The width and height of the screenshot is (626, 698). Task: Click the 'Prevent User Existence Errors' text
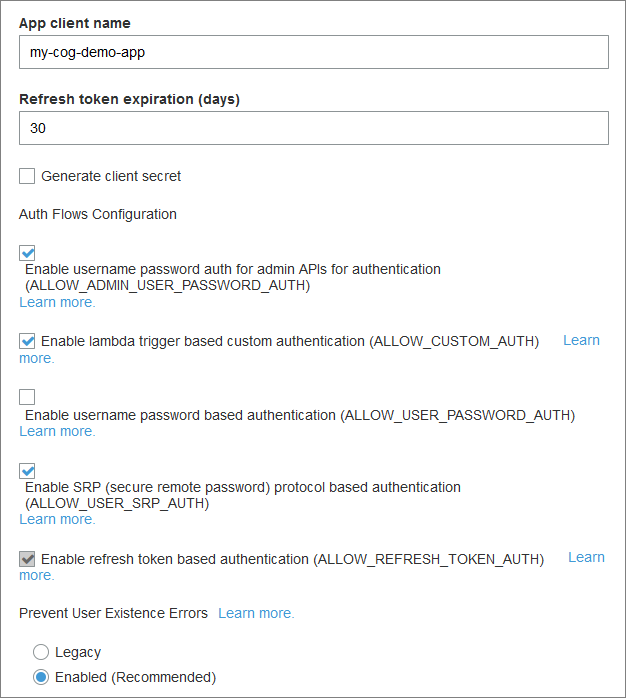tap(113, 613)
